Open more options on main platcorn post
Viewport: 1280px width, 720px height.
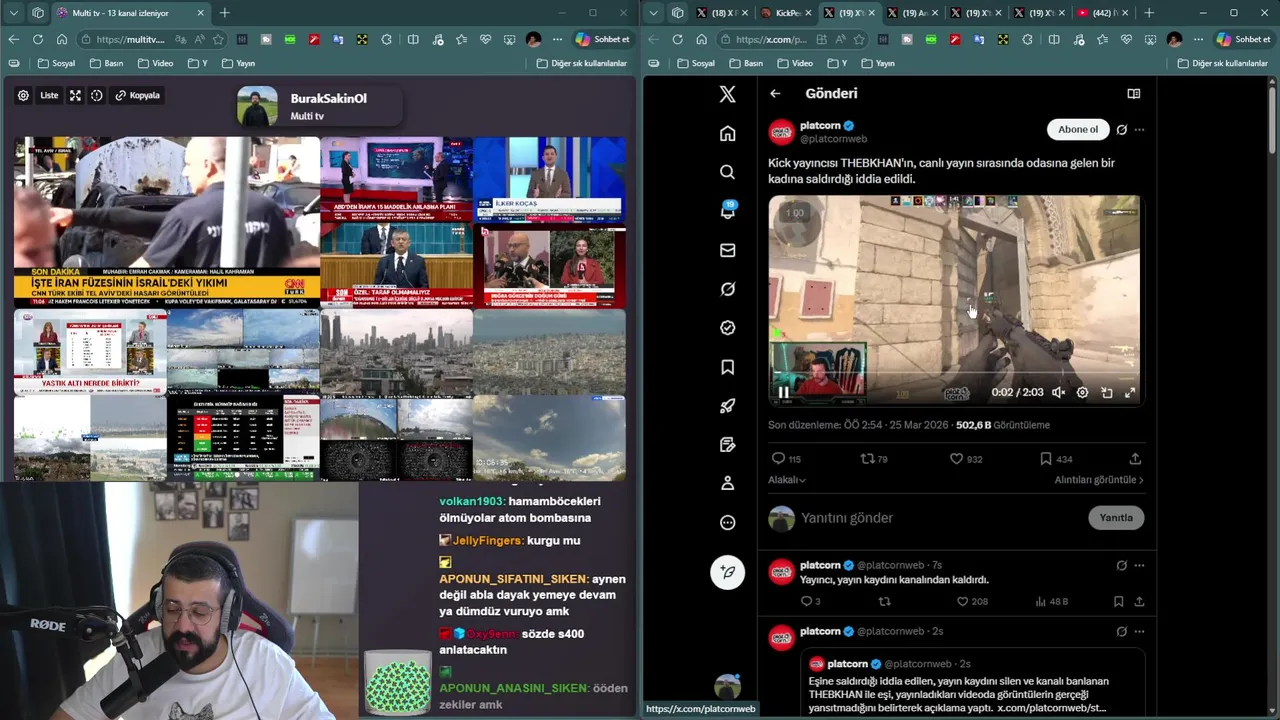click(x=1139, y=129)
